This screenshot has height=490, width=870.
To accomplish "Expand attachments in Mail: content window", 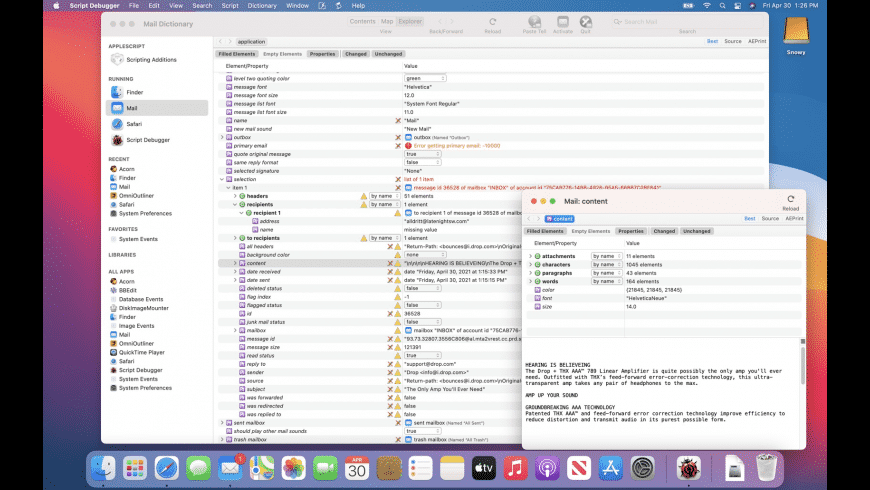I will coord(530,256).
